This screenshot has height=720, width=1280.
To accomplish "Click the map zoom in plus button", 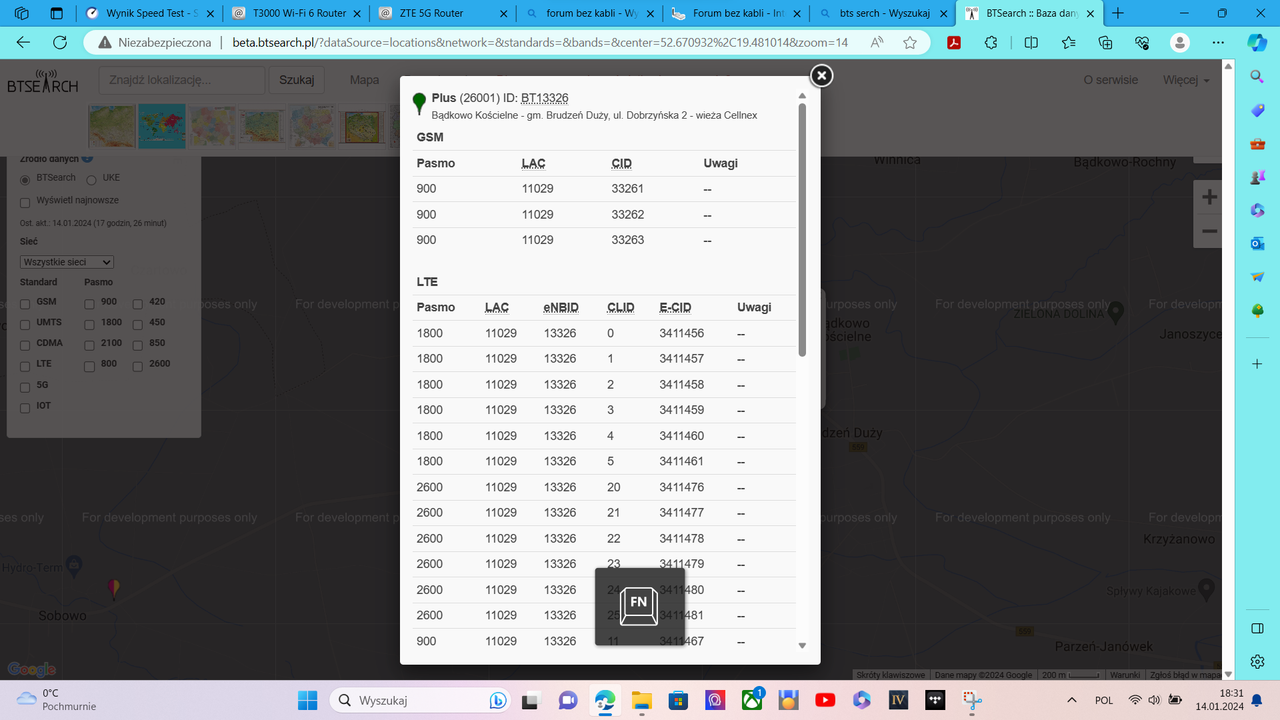I will pyautogui.click(x=1209, y=197).
